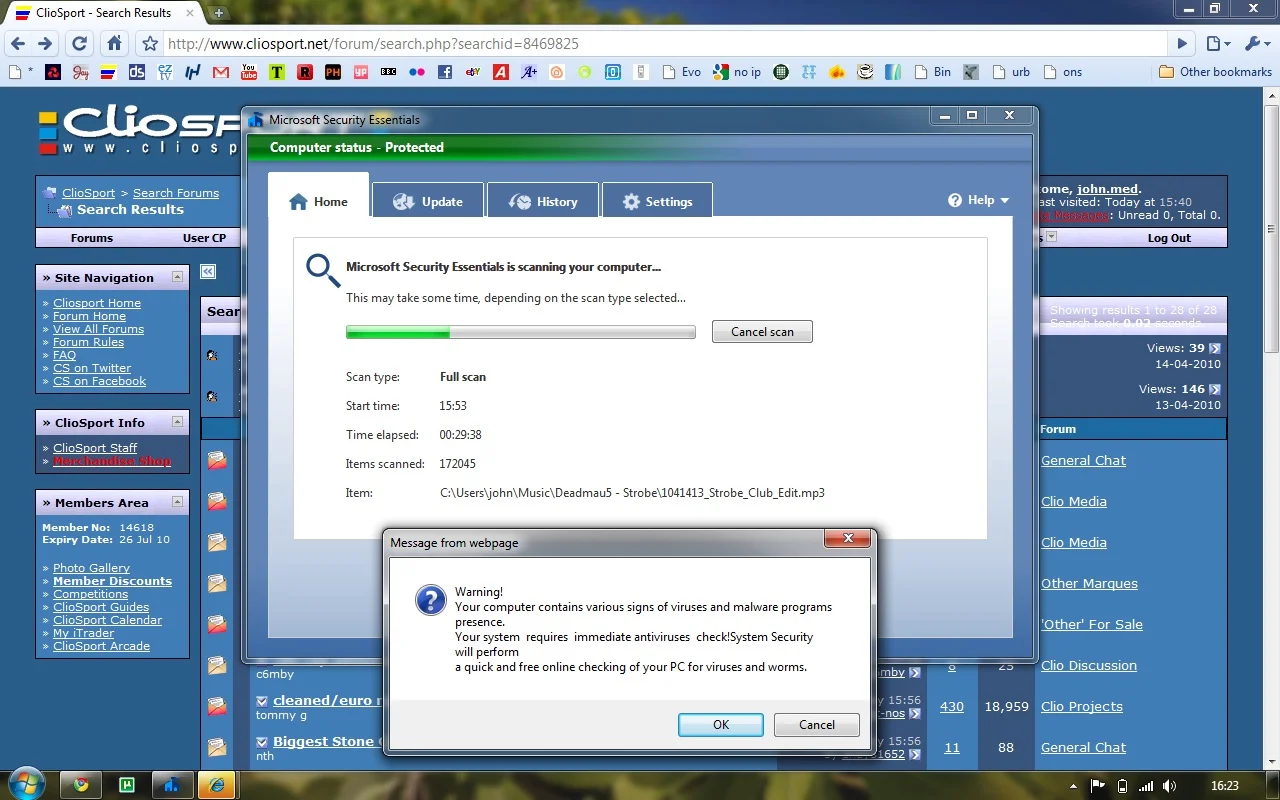This screenshot has width=1280, height=800.
Task: Log Out of the ClioSport forum
Action: (x=1169, y=238)
